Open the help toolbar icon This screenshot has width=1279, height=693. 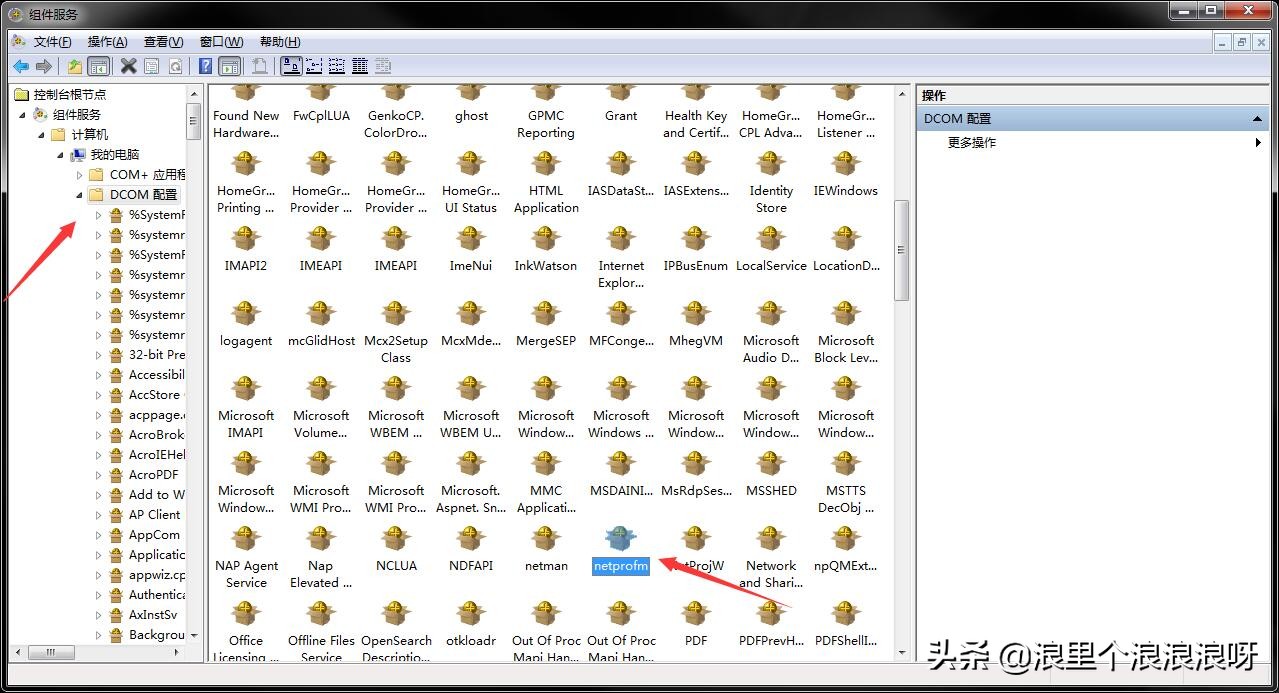tap(205, 66)
